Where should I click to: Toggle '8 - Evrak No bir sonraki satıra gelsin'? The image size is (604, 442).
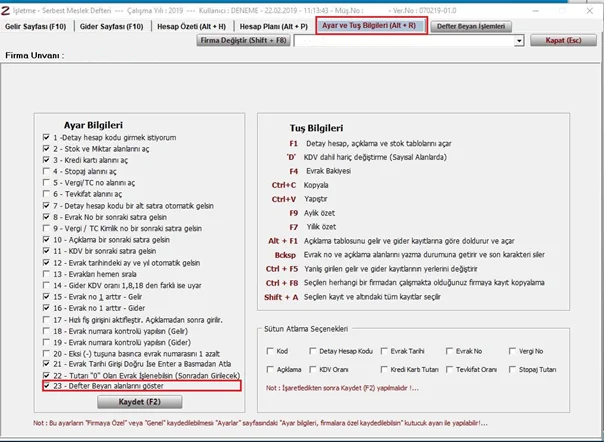tap(46, 217)
